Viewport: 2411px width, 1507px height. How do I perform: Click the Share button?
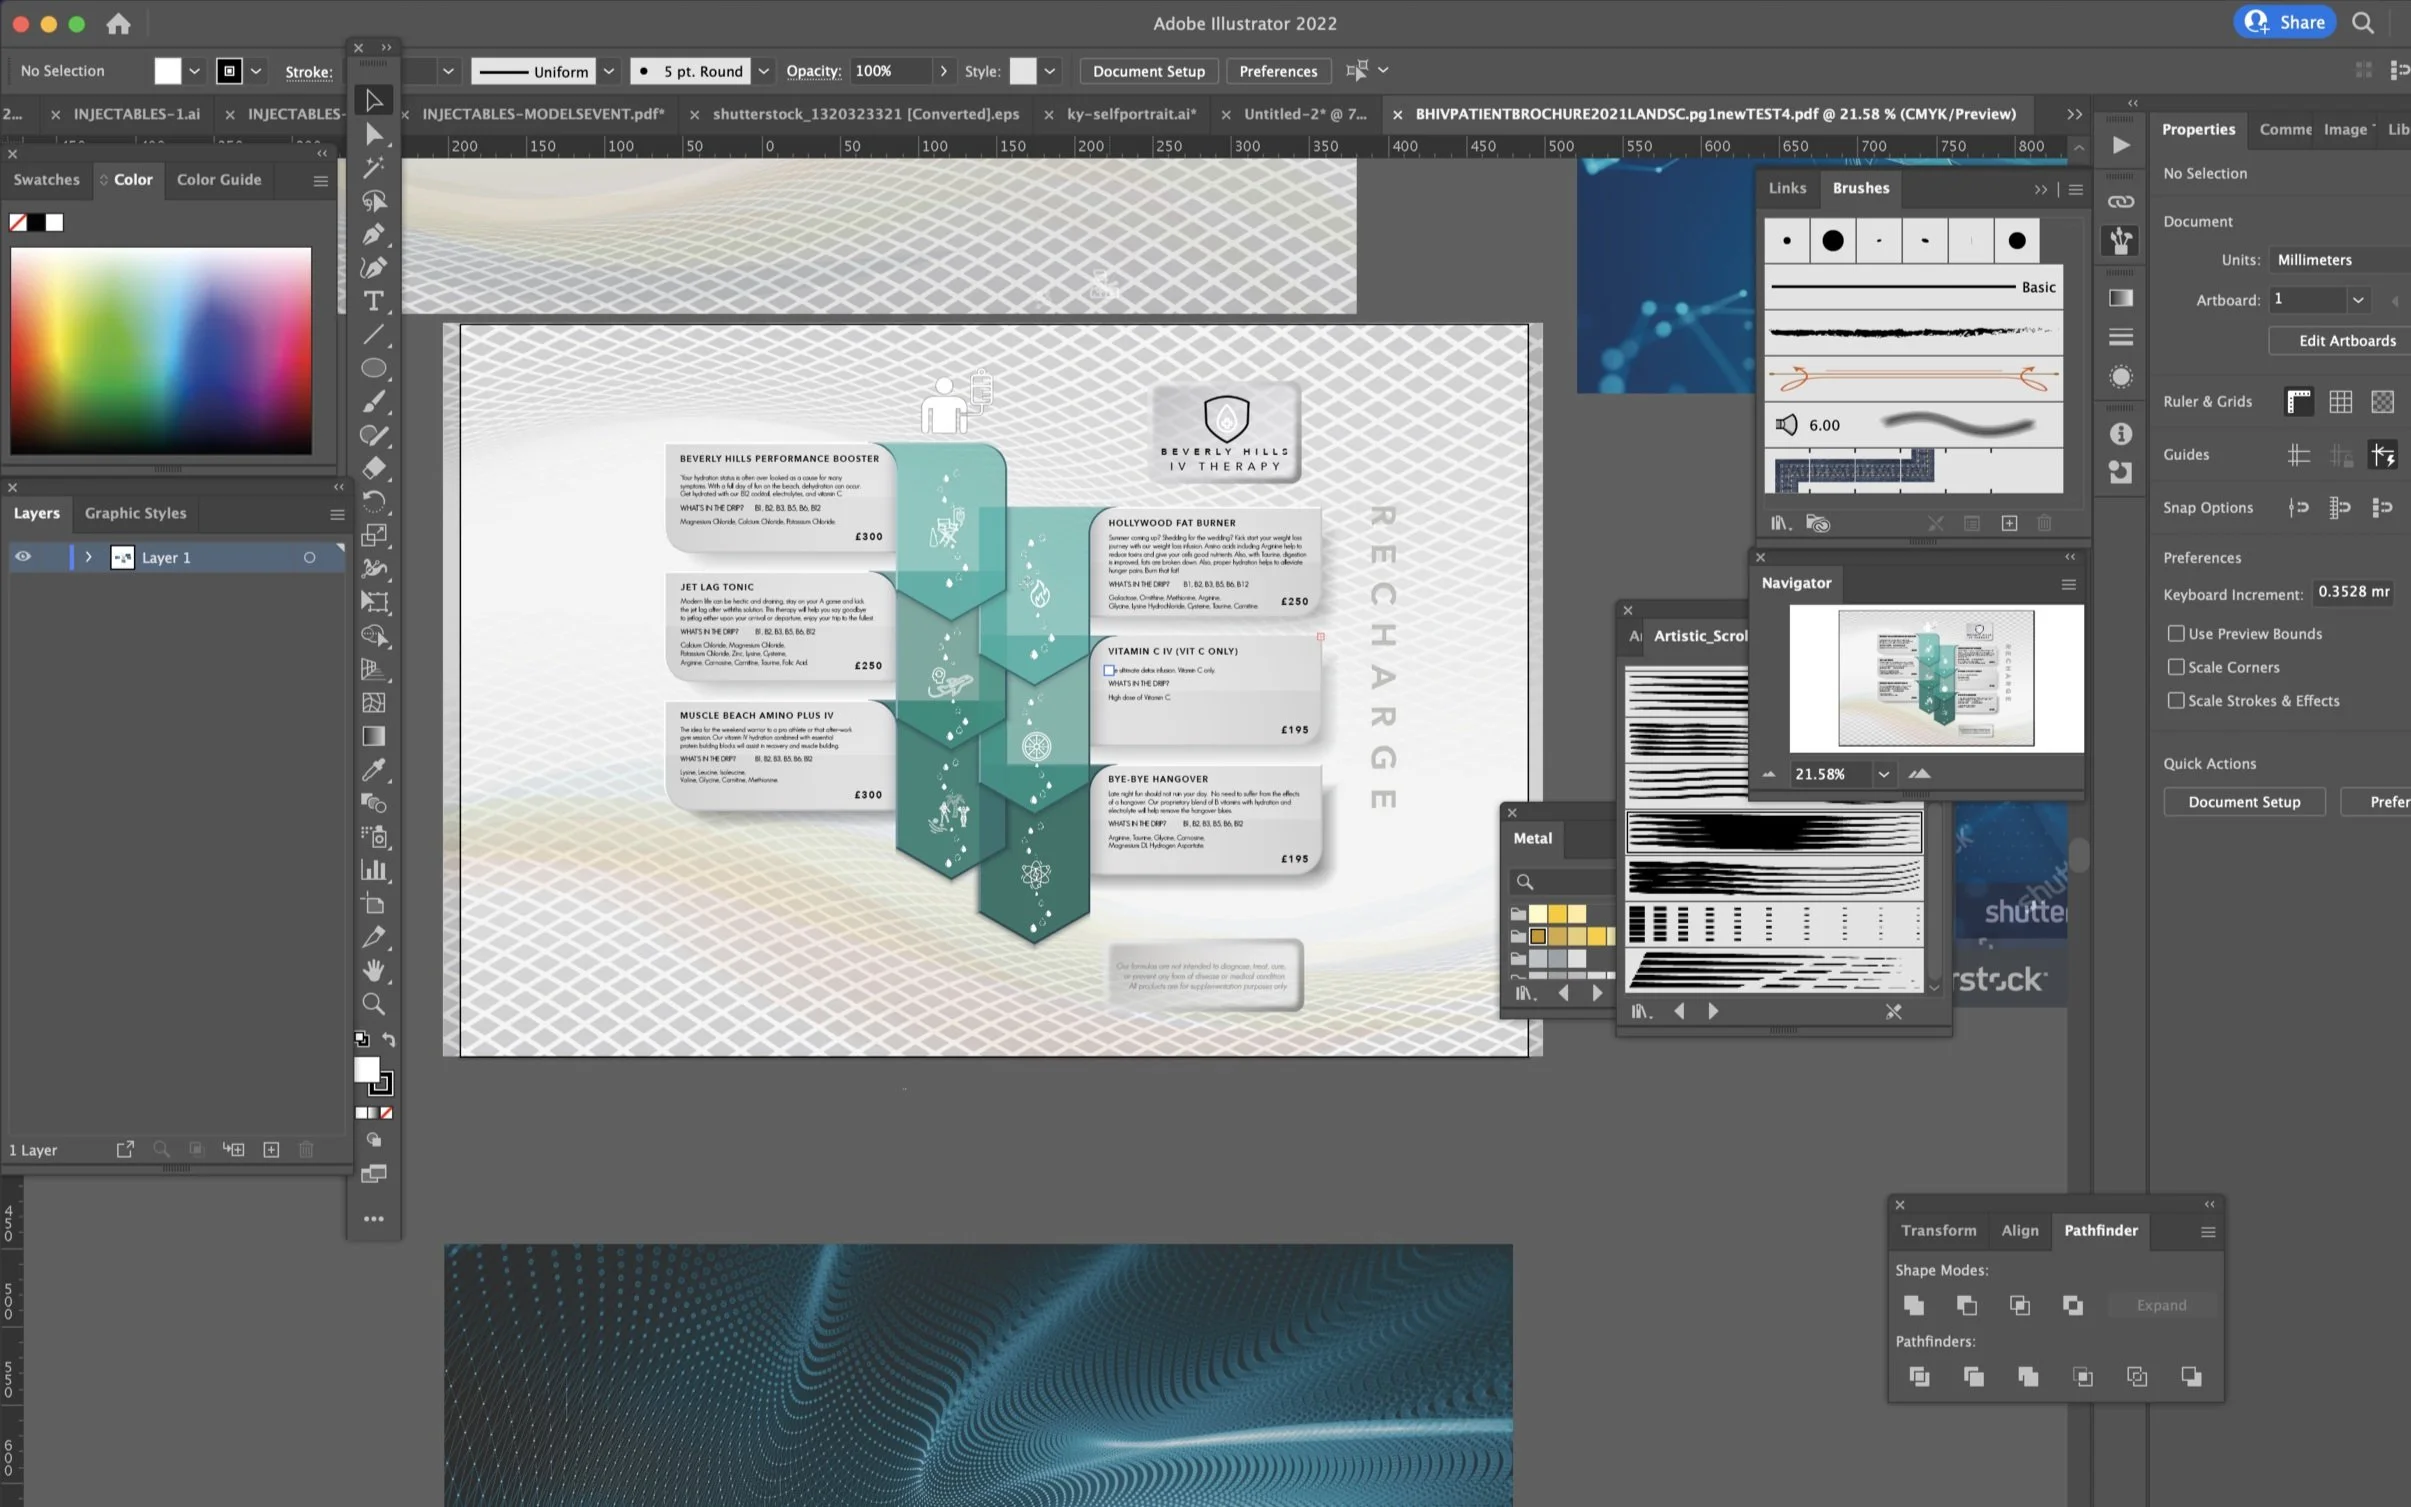click(x=2284, y=22)
